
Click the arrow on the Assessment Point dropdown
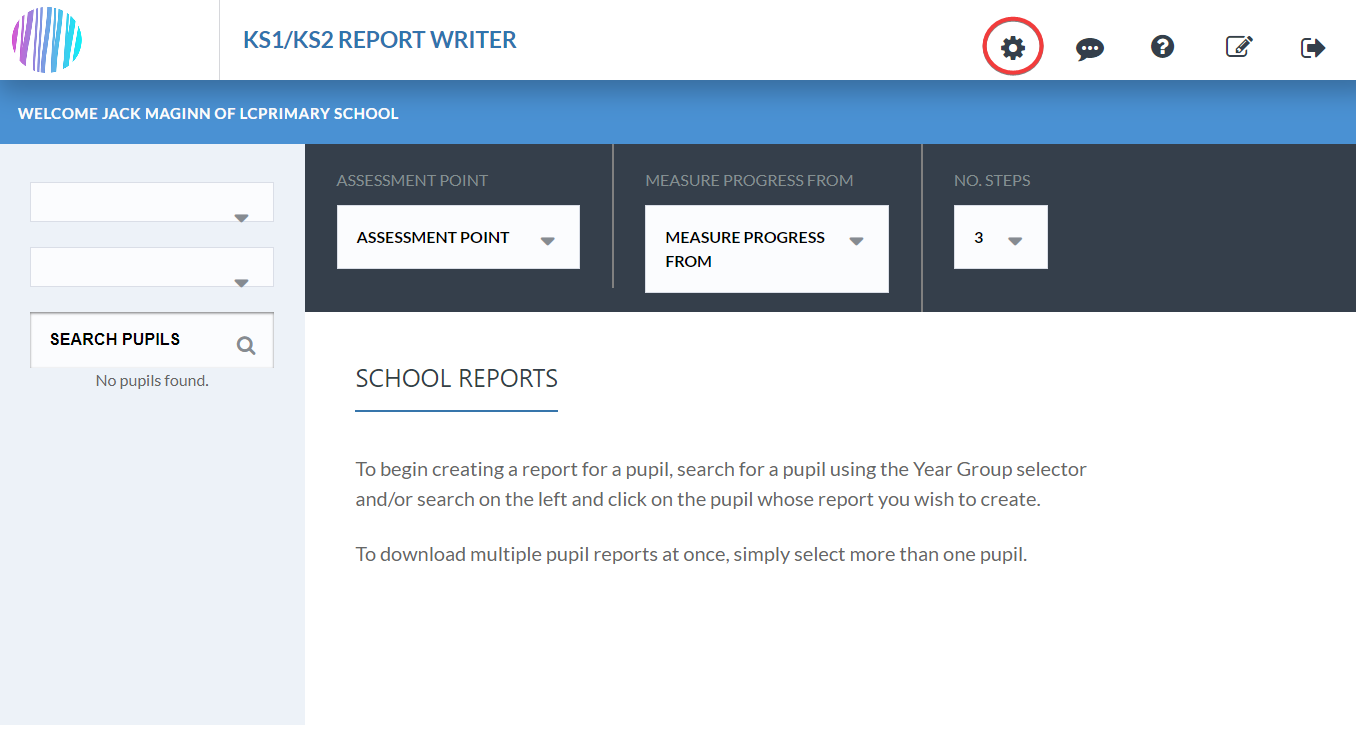tap(547, 241)
